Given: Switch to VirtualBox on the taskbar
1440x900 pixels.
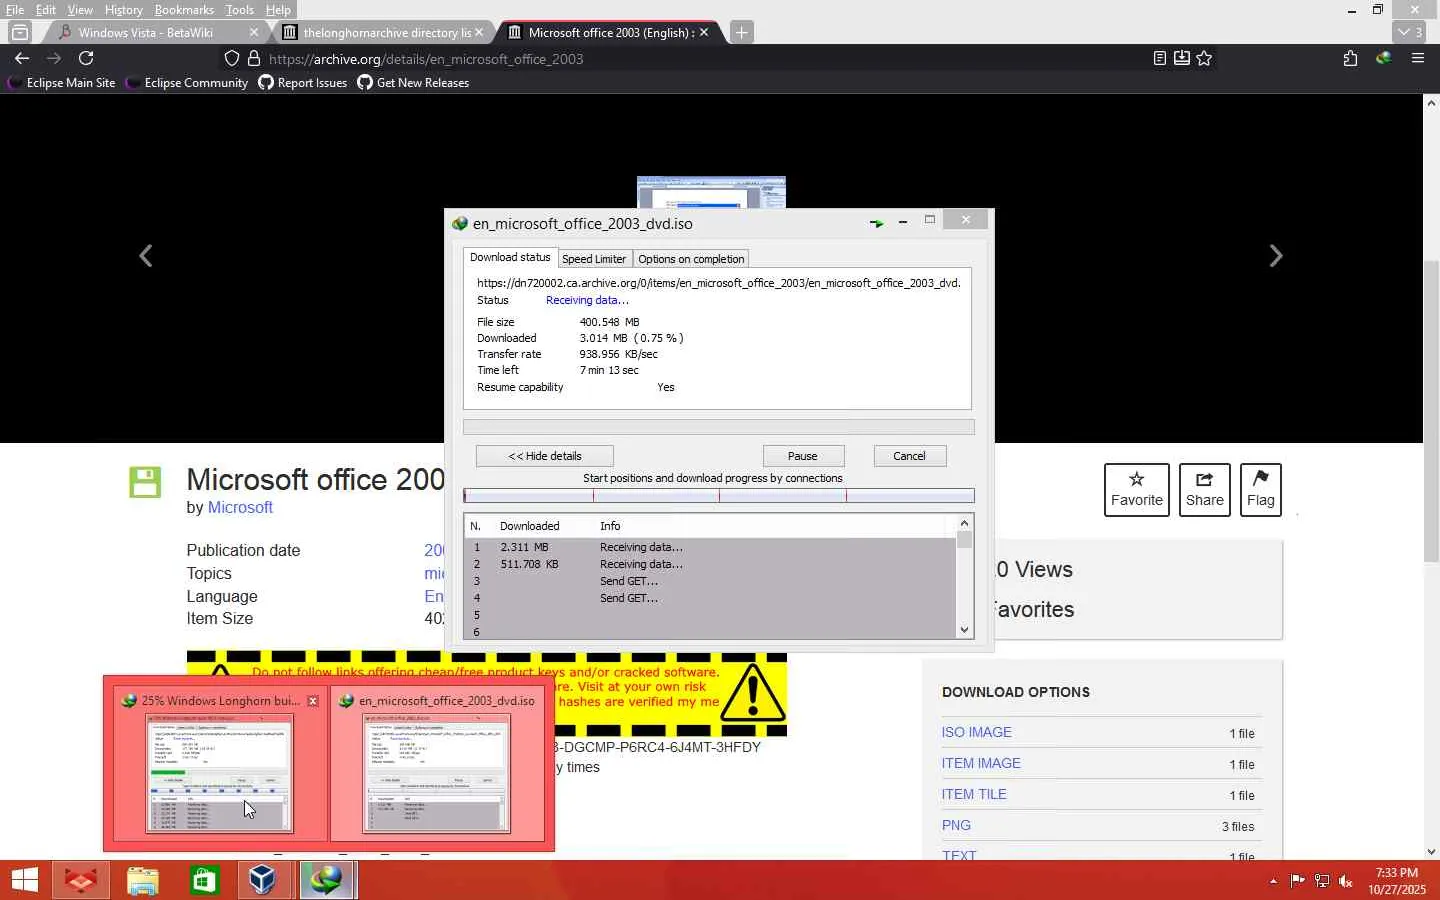Looking at the screenshot, I should 264,880.
